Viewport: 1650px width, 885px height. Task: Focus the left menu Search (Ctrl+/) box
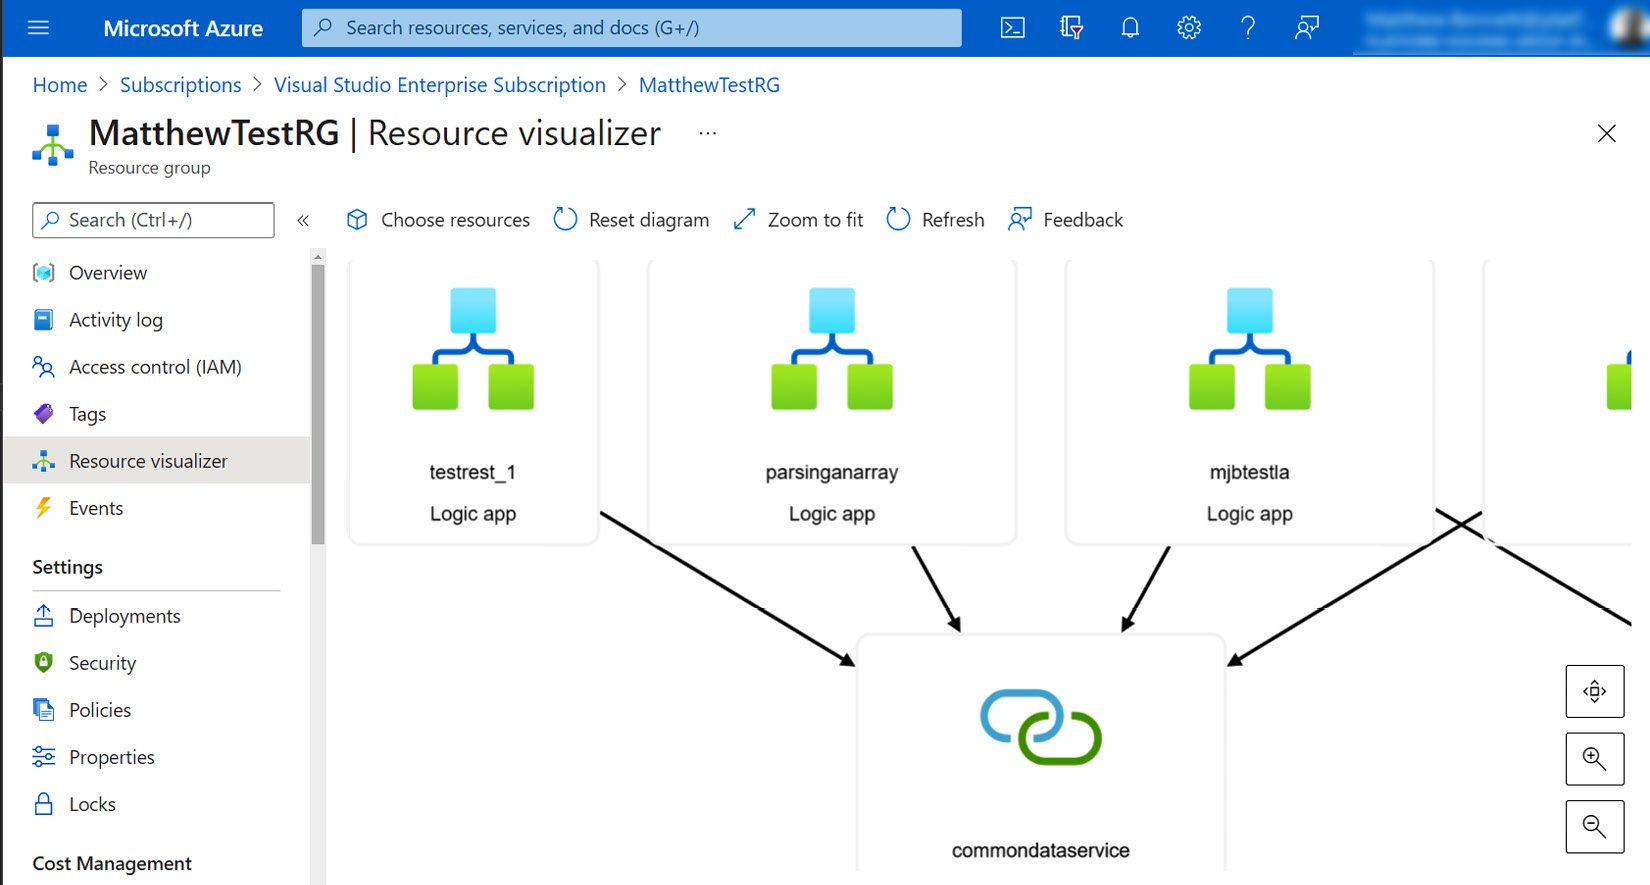click(153, 220)
